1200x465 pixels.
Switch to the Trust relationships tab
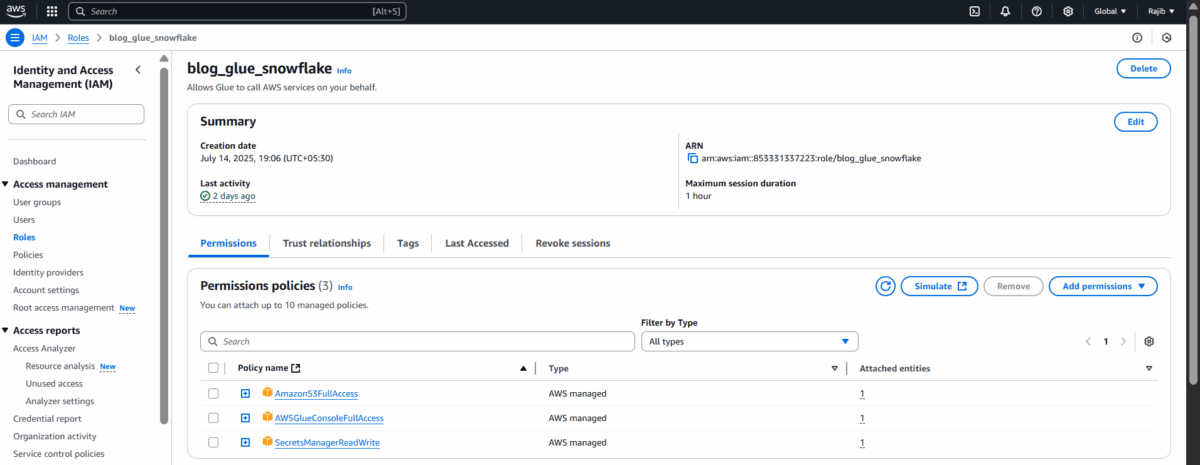click(327, 243)
